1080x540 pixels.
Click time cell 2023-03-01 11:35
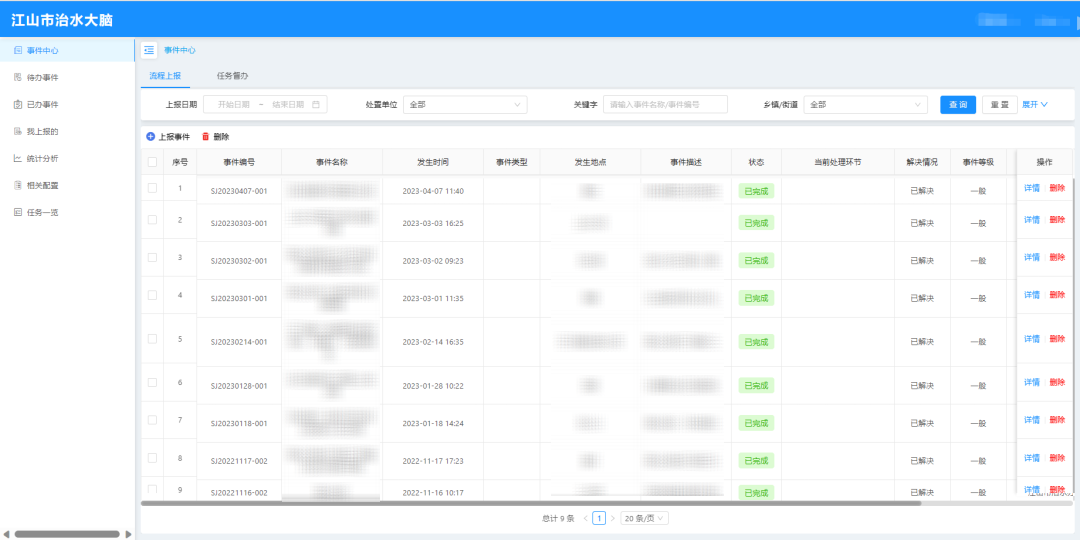click(433, 298)
